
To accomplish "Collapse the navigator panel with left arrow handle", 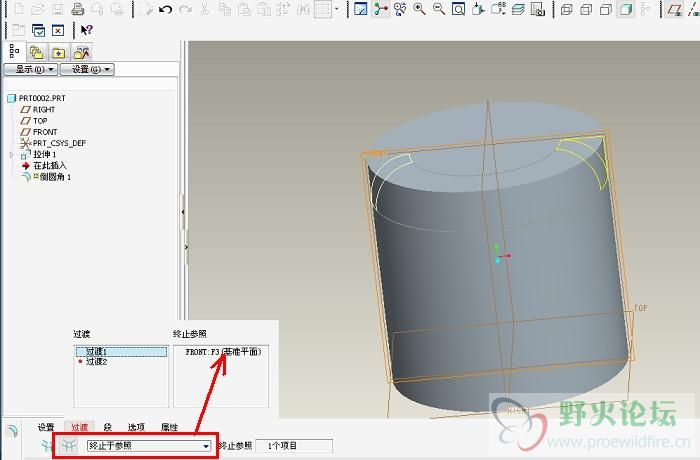I will point(183,212).
